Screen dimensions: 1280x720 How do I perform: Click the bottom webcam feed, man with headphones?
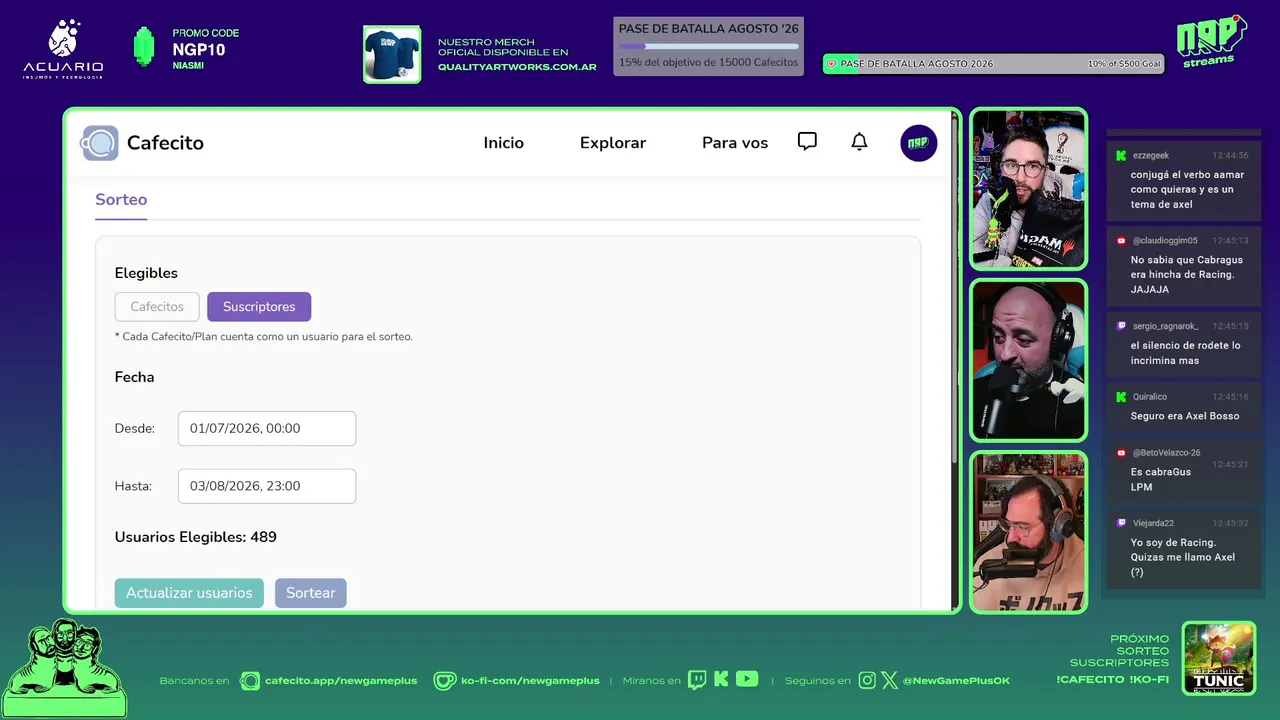point(1028,531)
